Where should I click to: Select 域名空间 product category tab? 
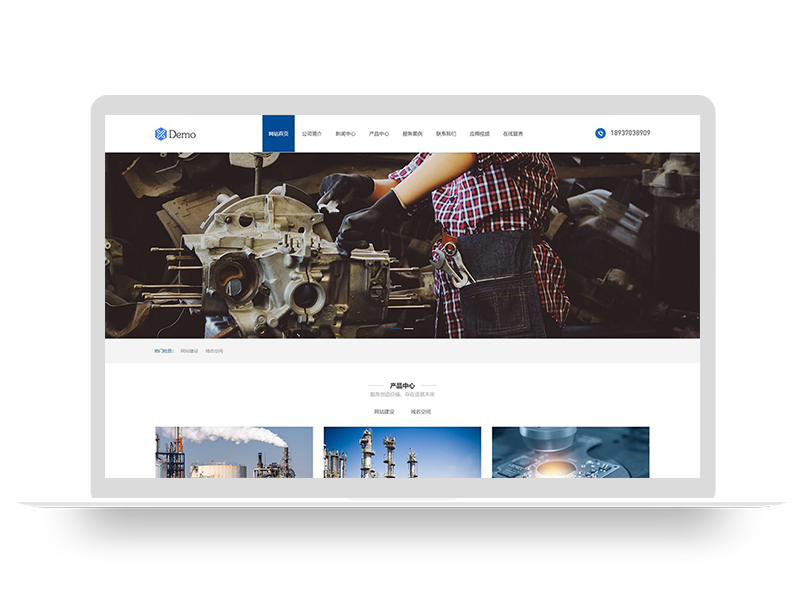tap(420, 411)
